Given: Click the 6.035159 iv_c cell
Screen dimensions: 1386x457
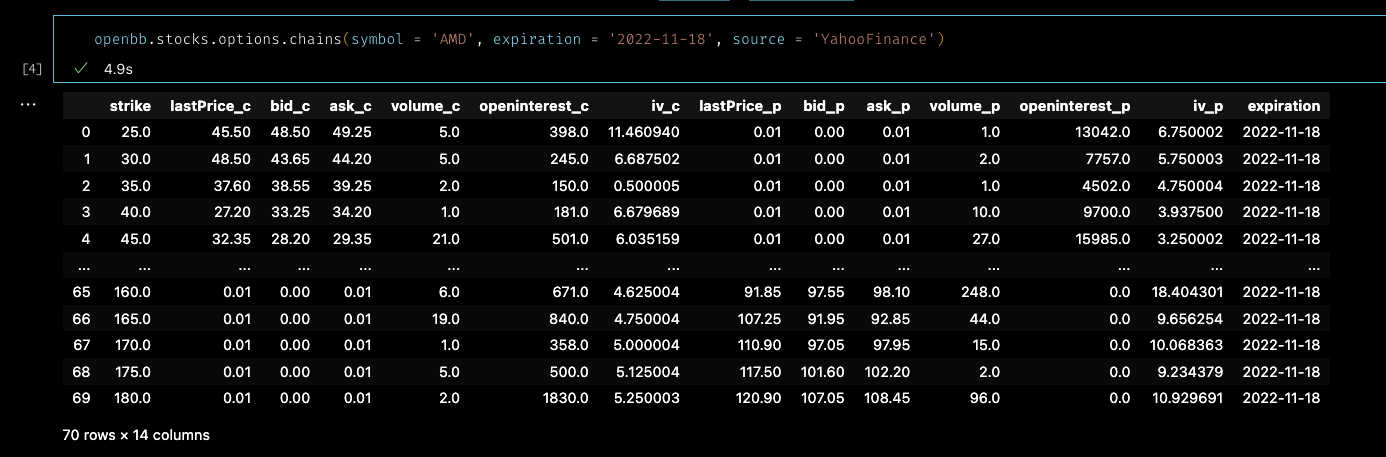Looking at the screenshot, I should [x=647, y=240].
